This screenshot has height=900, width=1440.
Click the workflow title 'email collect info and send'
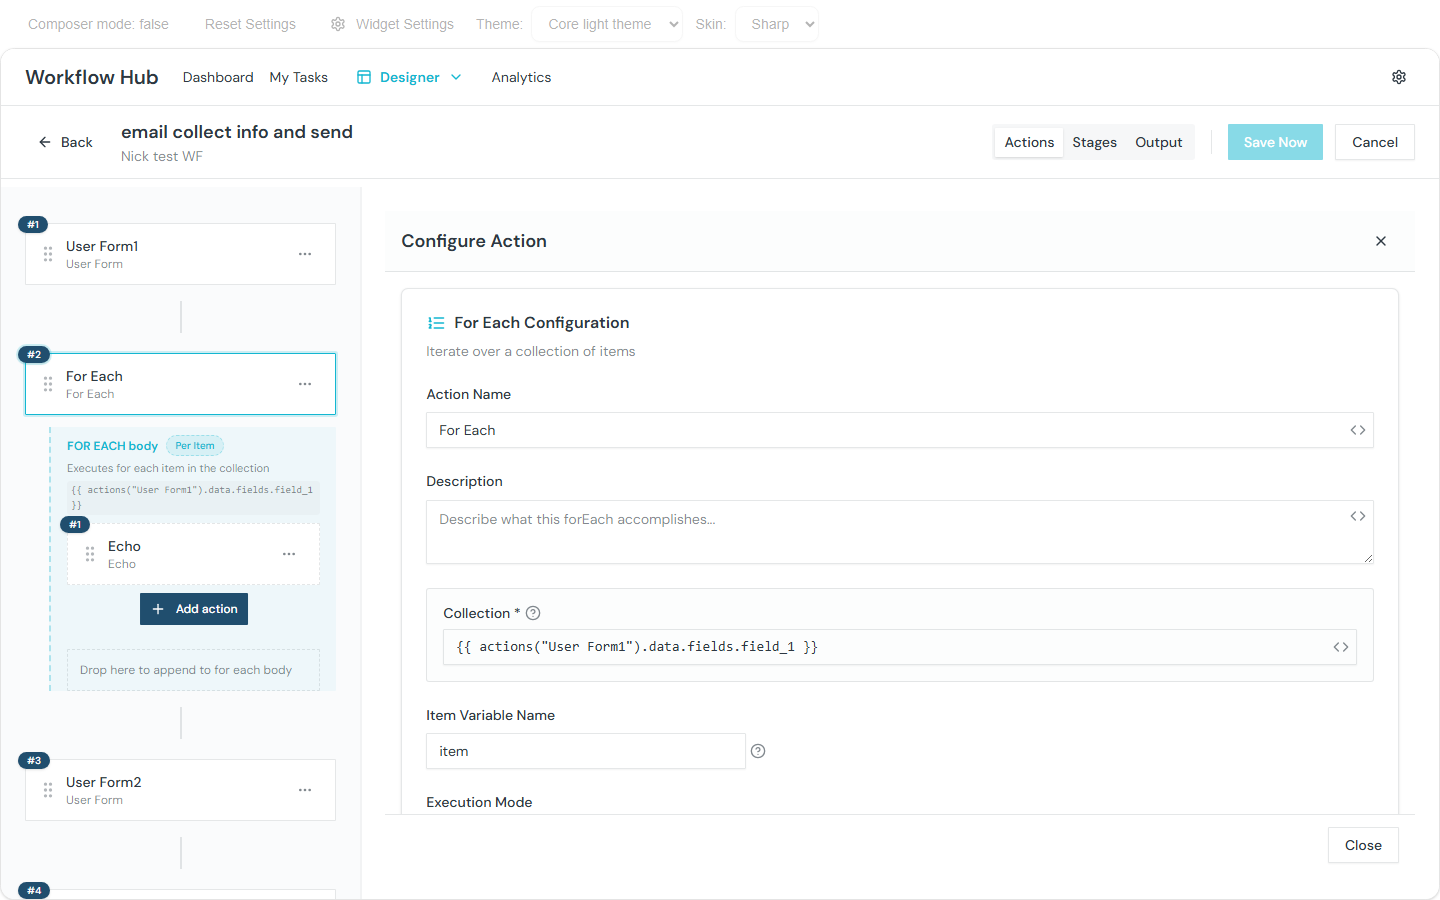pyautogui.click(x=237, y=132)
